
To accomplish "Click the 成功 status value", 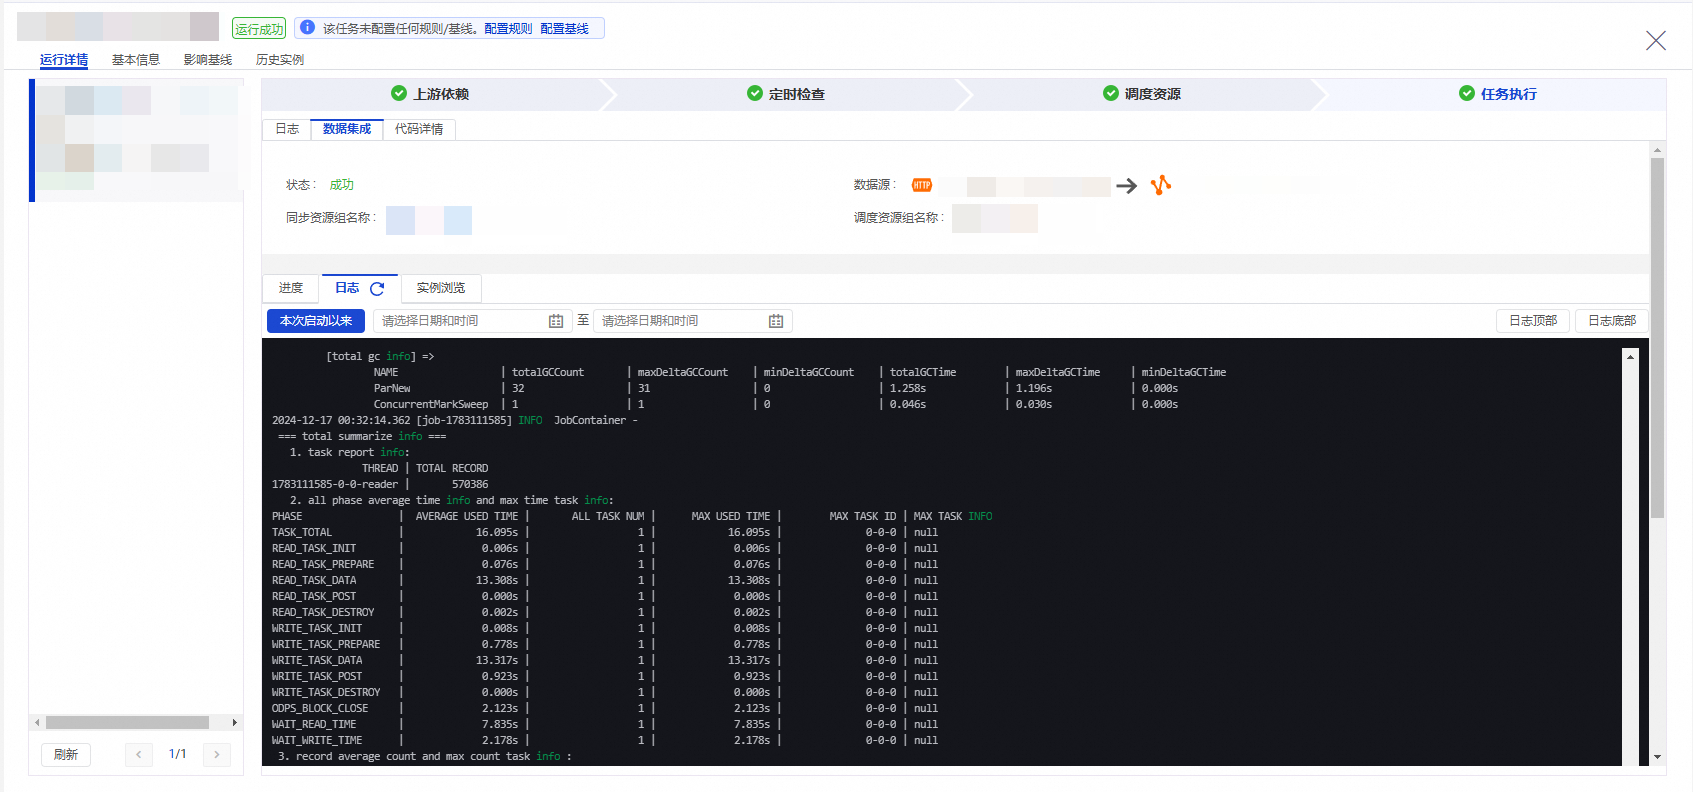I will (x=342, y=185).
